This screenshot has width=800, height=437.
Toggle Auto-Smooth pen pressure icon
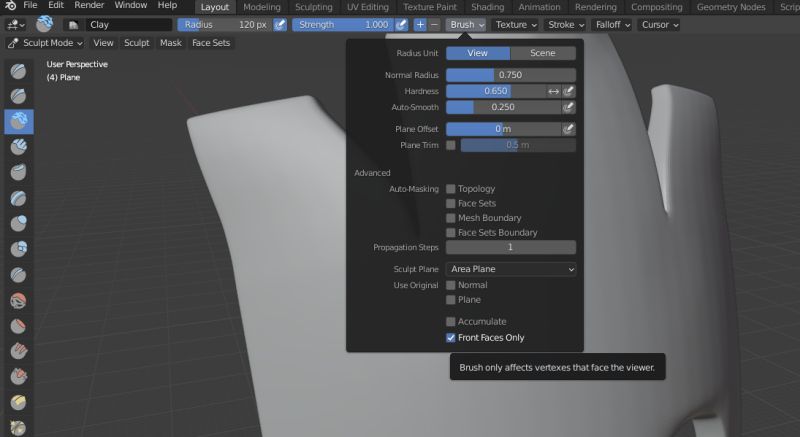coord(568,107)
